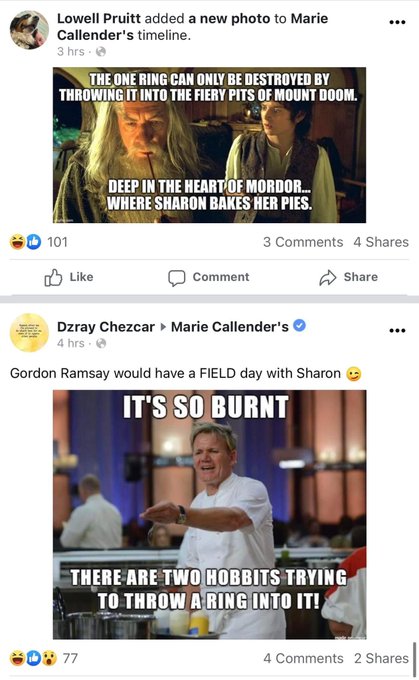Click the thumbs-up Like icon
The height and width of the screenshot is (680, 419).
coord(53,277)
